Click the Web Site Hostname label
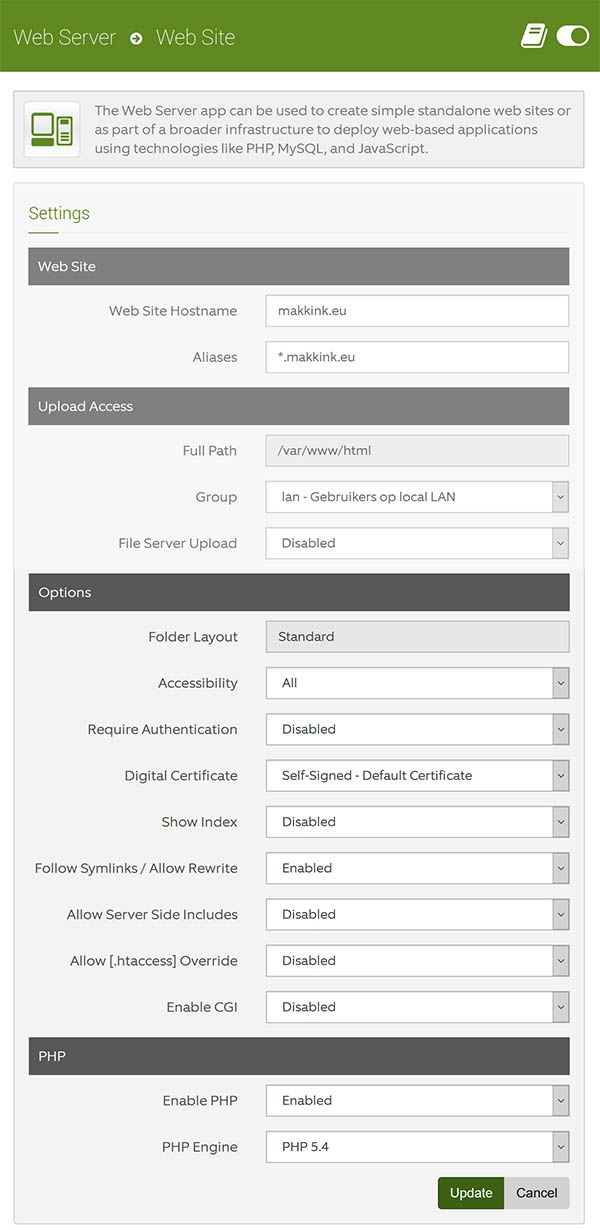This screenshot has height=1230, width=600. [x=173, y=311]
